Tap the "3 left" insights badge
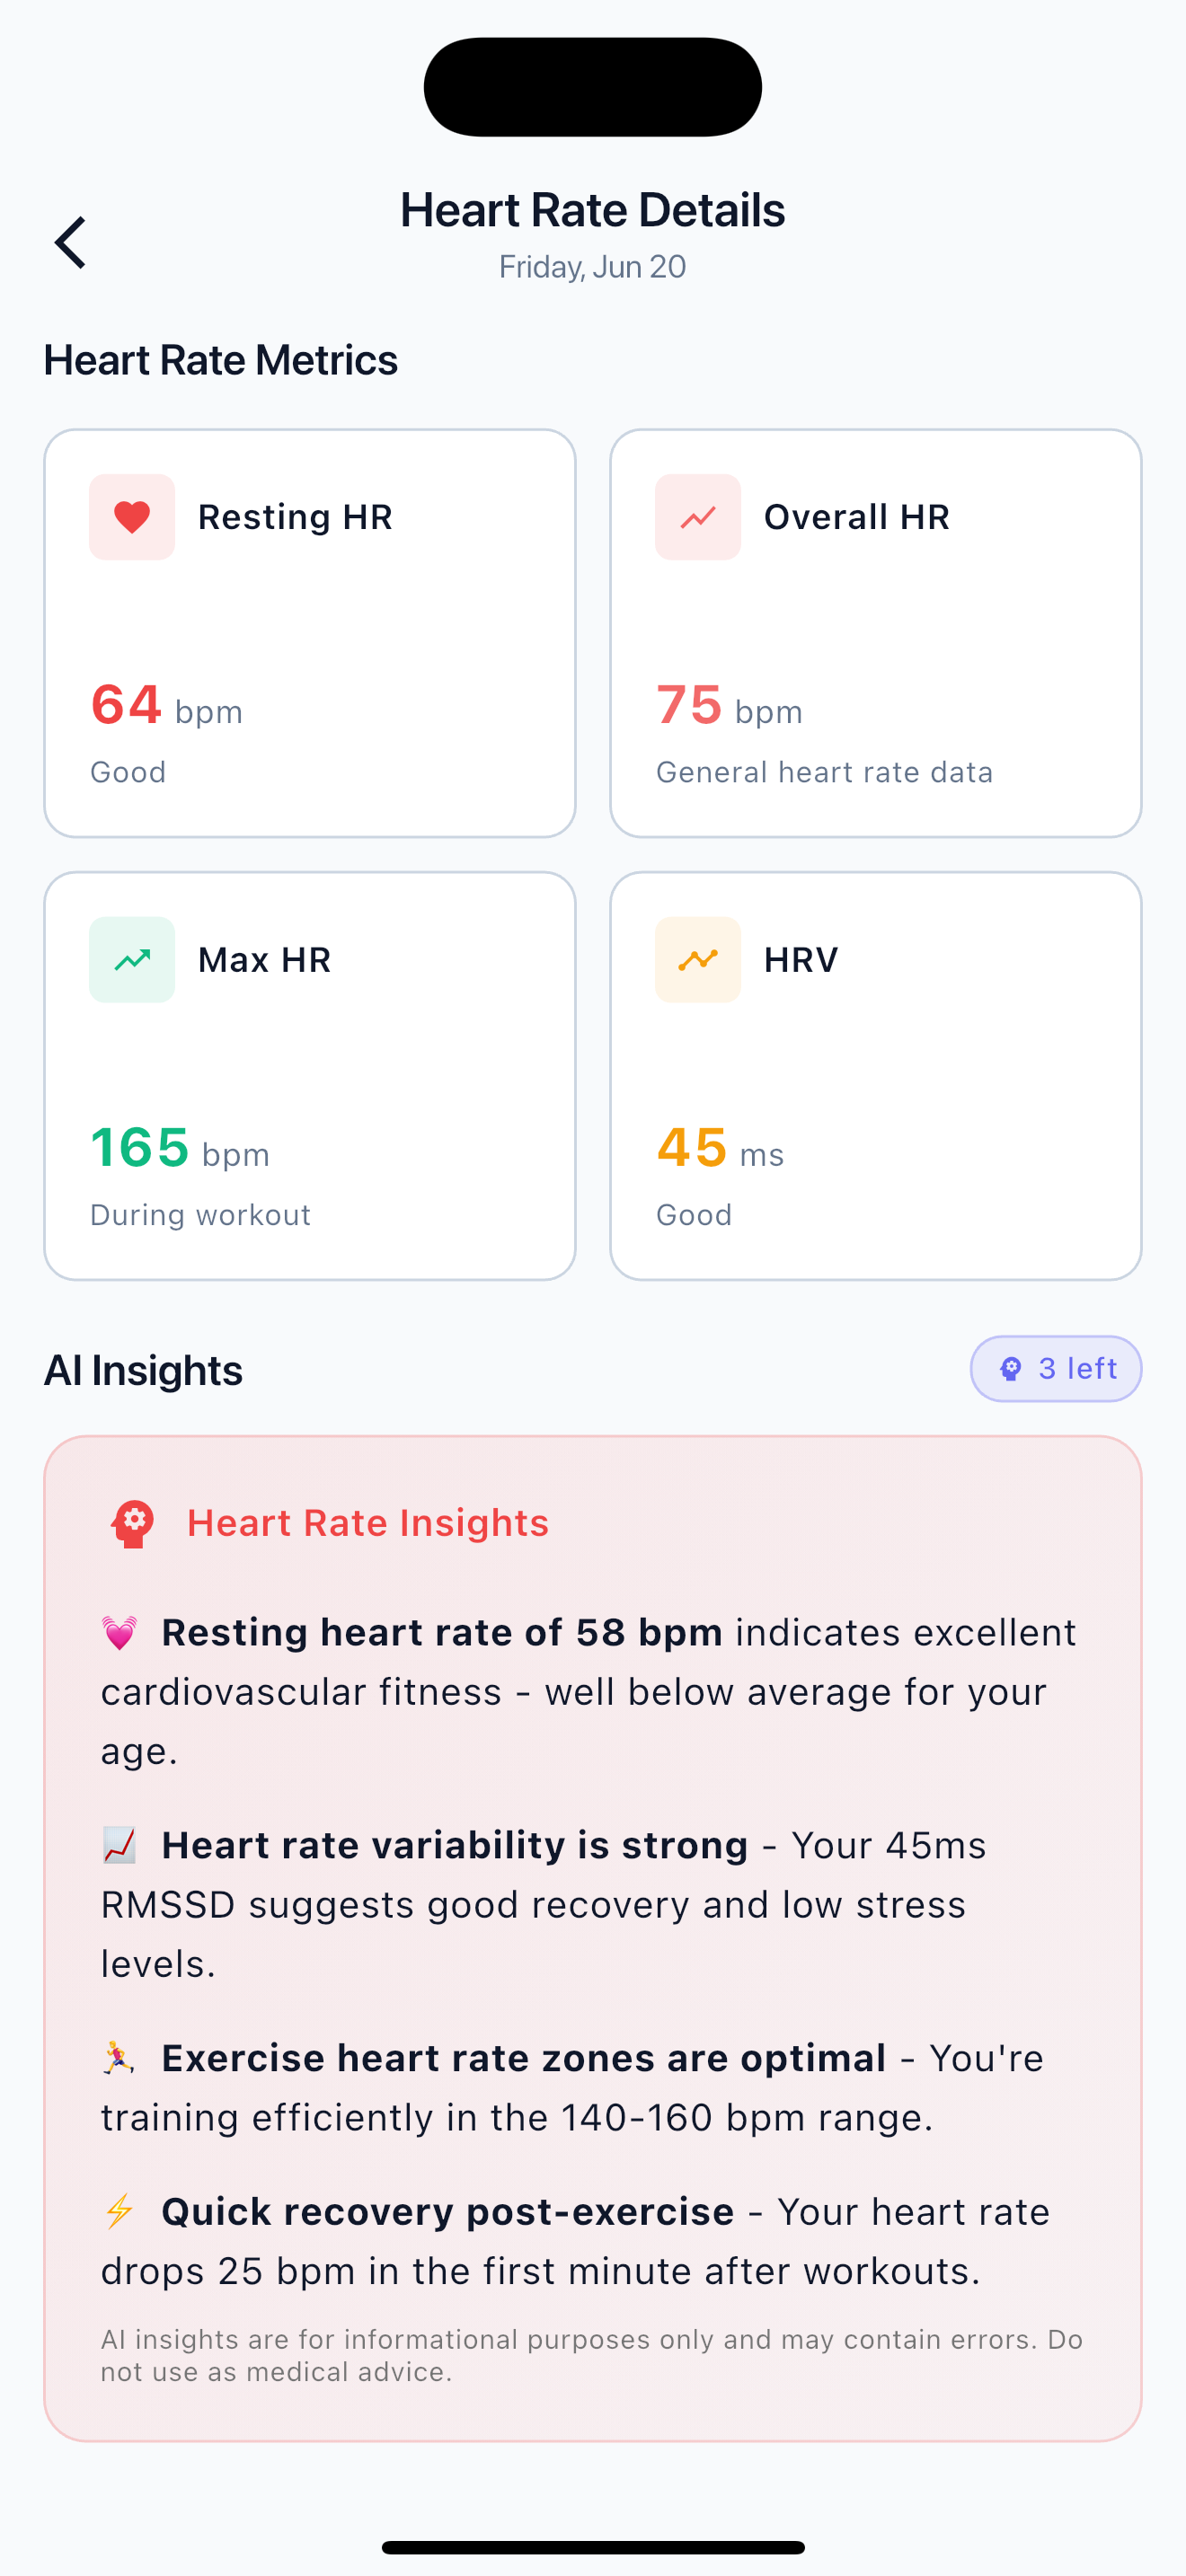Screen dimensions: 1186x2576 pos(1055,1369)
